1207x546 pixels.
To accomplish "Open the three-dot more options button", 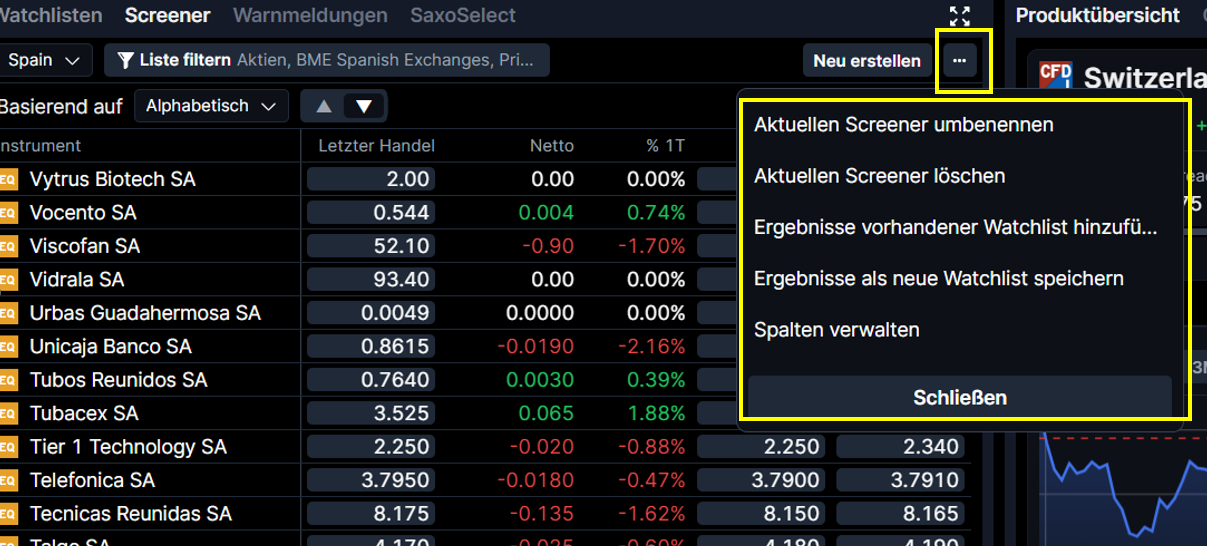I will point(960,61).
